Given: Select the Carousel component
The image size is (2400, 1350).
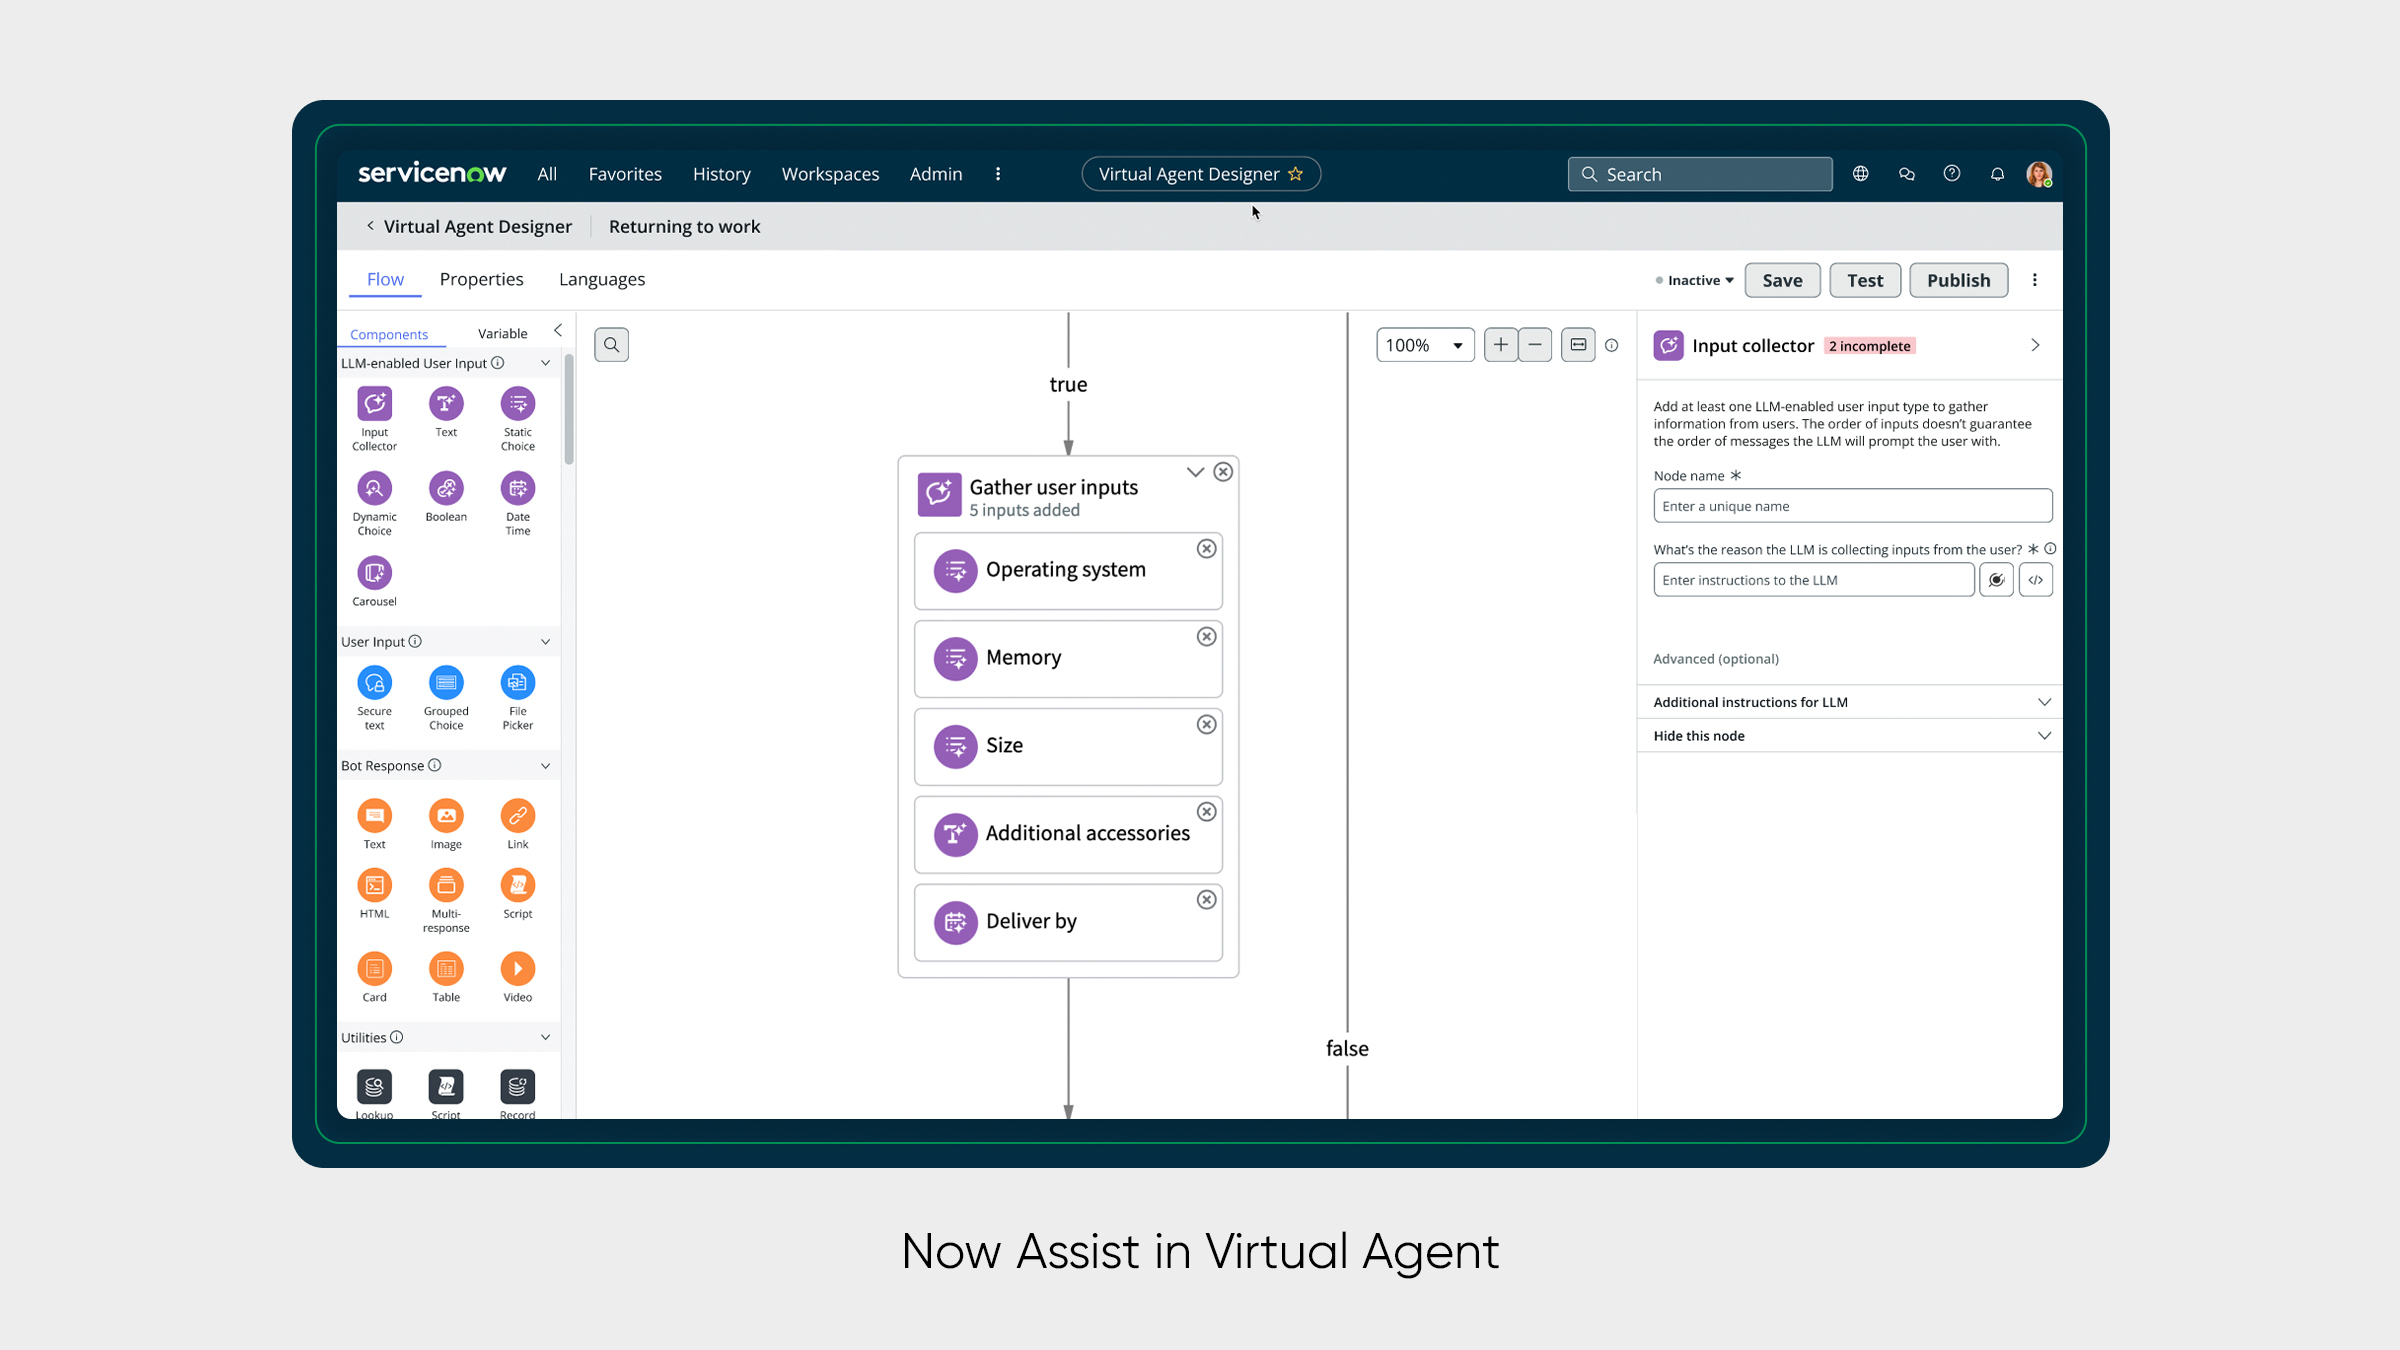Looking at the screenshot, I should pyautogui.click(x=374, y=573).
